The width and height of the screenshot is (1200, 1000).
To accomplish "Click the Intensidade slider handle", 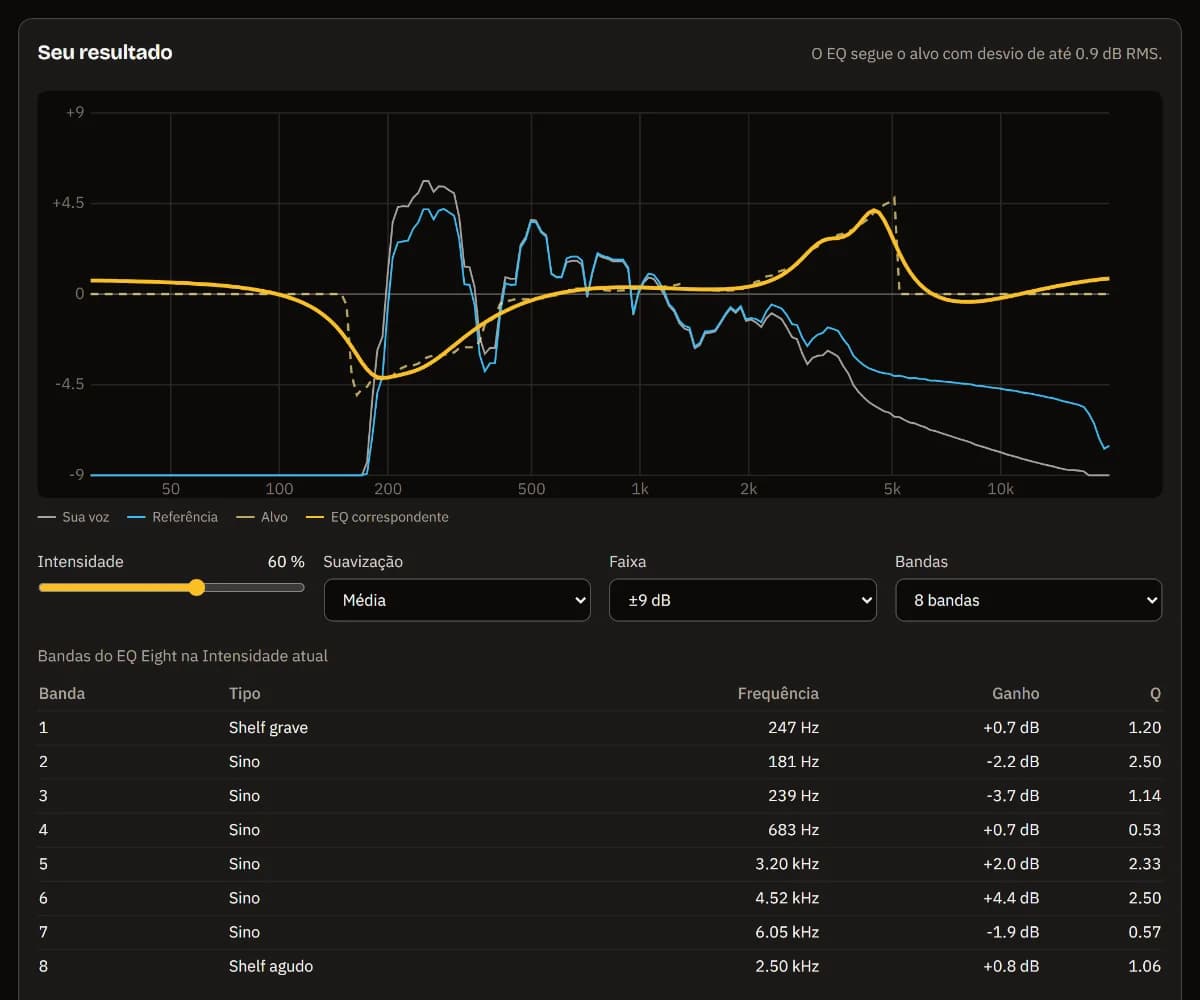I will click(x=197, y=587).
